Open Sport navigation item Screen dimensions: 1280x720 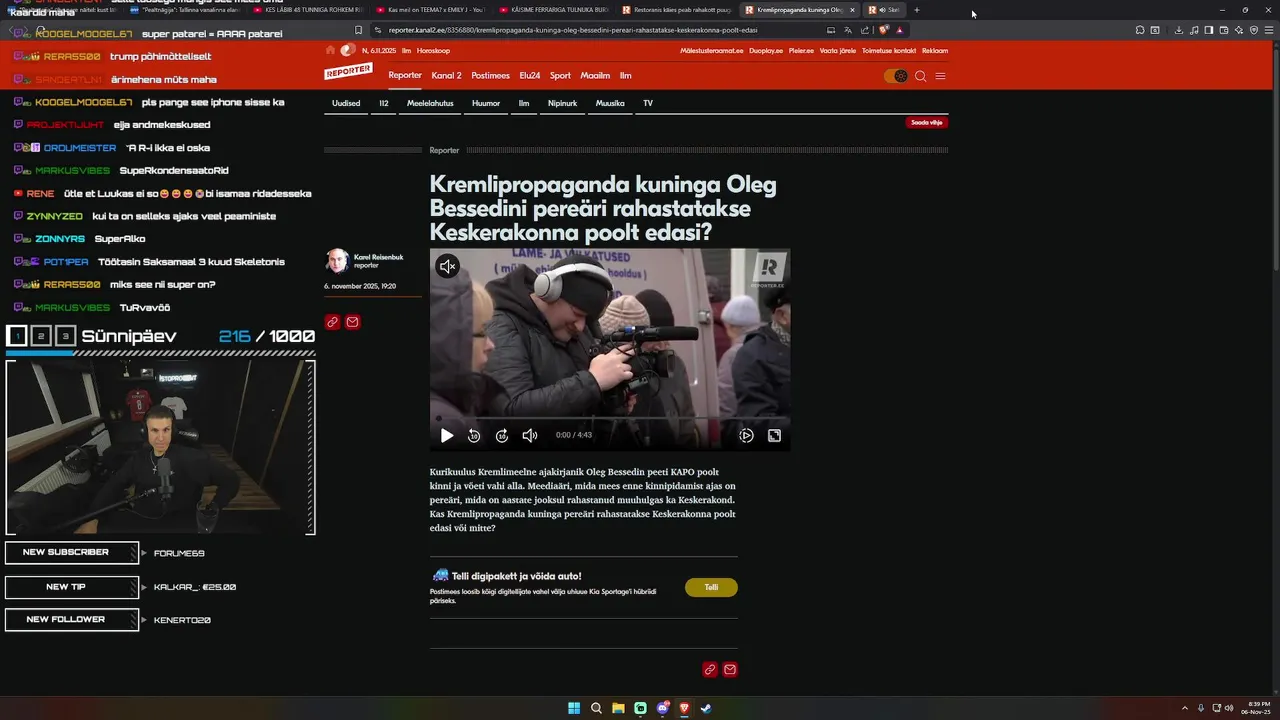pos(560,76)
